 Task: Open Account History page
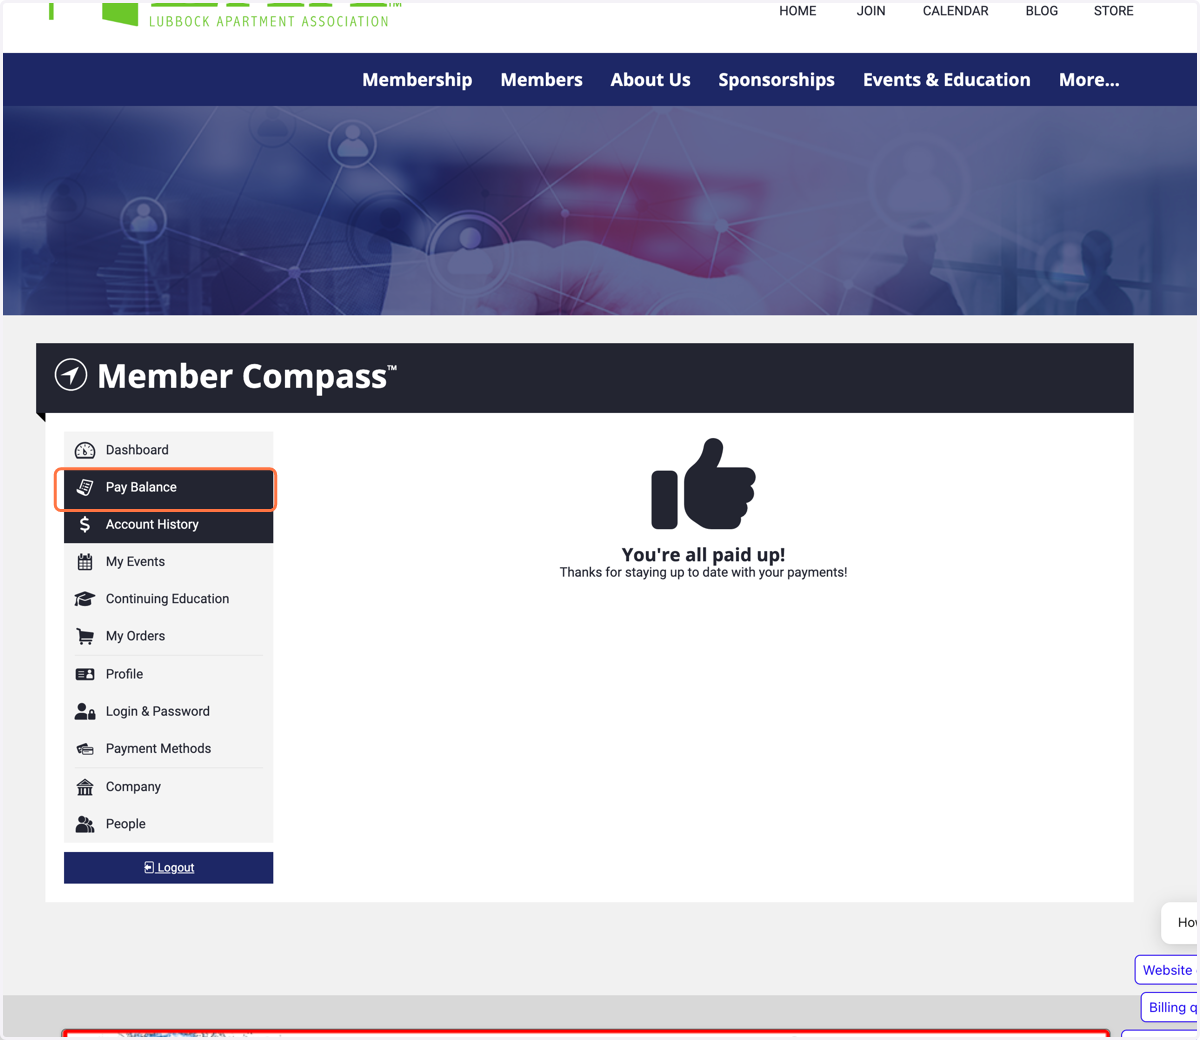tap(168, 524)
